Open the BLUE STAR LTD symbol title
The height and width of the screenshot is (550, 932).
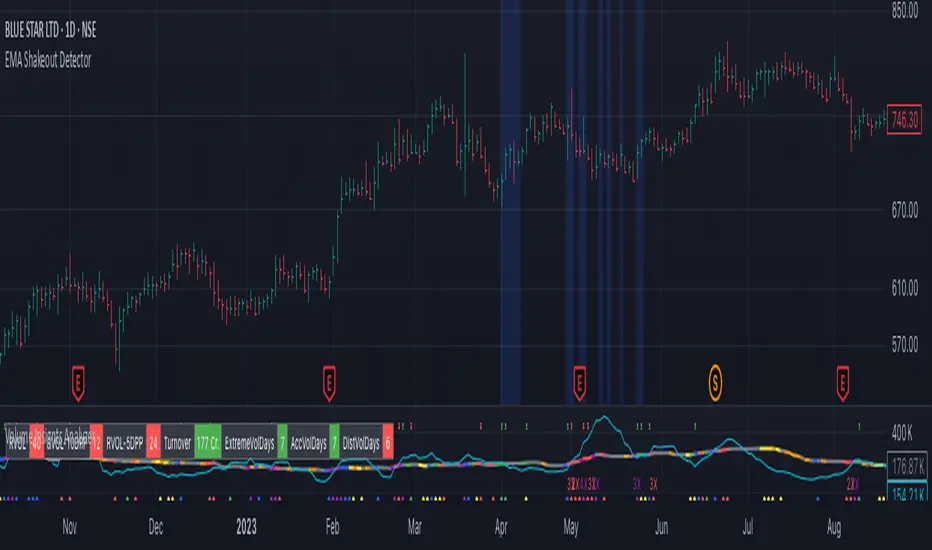click(51, 30)
